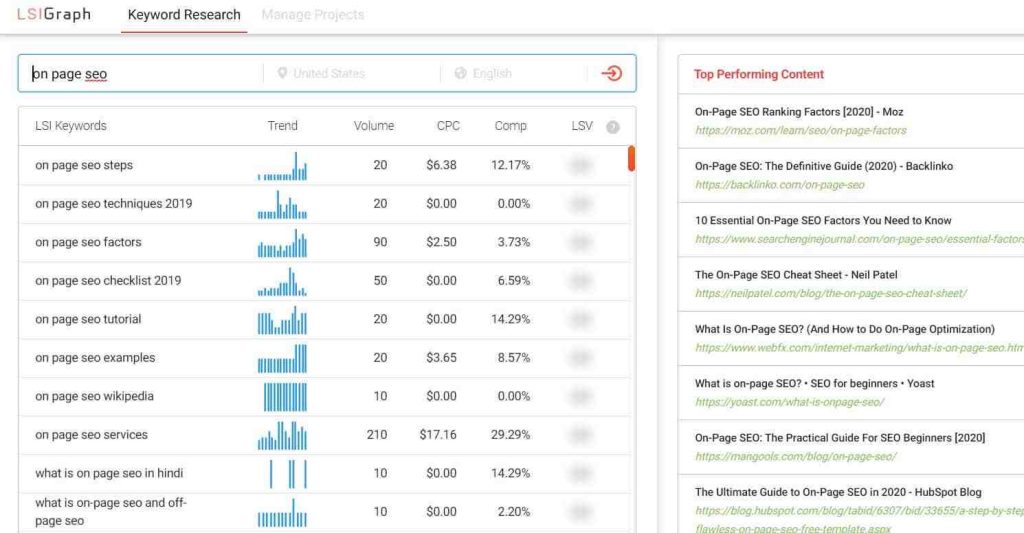This screenshot has height=533, width=1024.
Task: Open HubSpot Ultimate Guide title
Action: (838, 492)
